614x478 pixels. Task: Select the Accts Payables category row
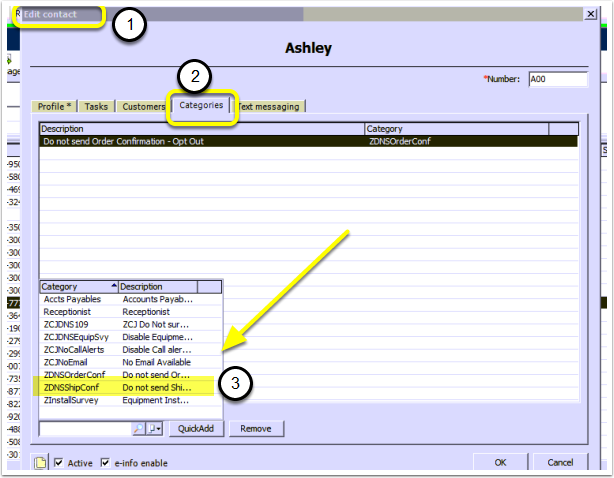[x=131, y=299]
